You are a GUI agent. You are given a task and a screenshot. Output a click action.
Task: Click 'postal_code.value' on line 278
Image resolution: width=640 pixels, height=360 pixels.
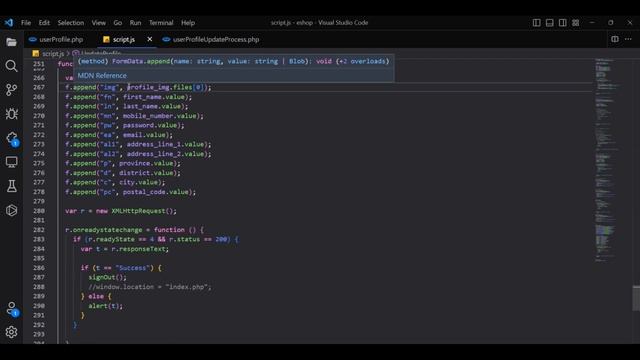[x=156, y=192]
